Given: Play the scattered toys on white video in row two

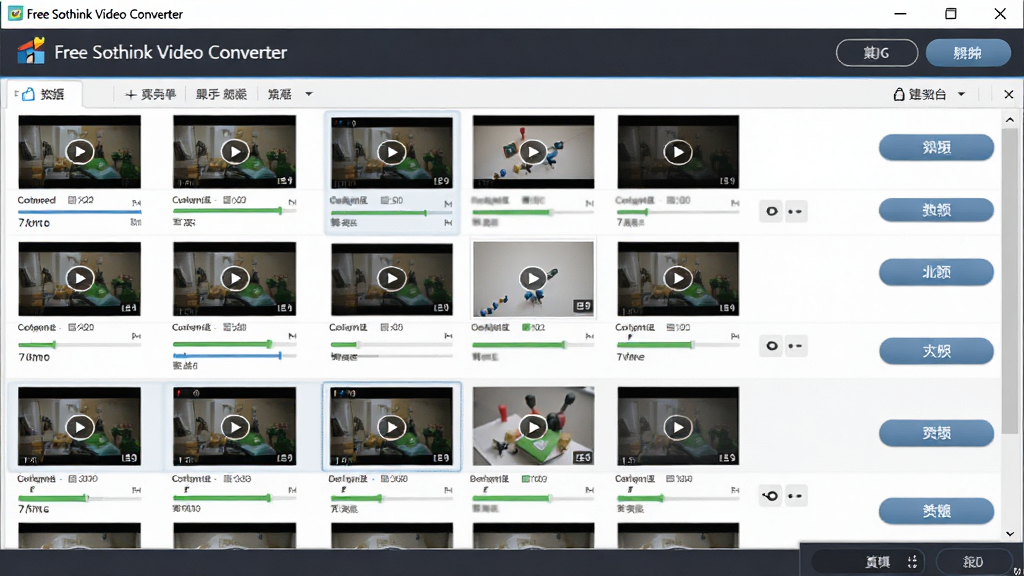Looking at the screenshot, I should 533,278.
